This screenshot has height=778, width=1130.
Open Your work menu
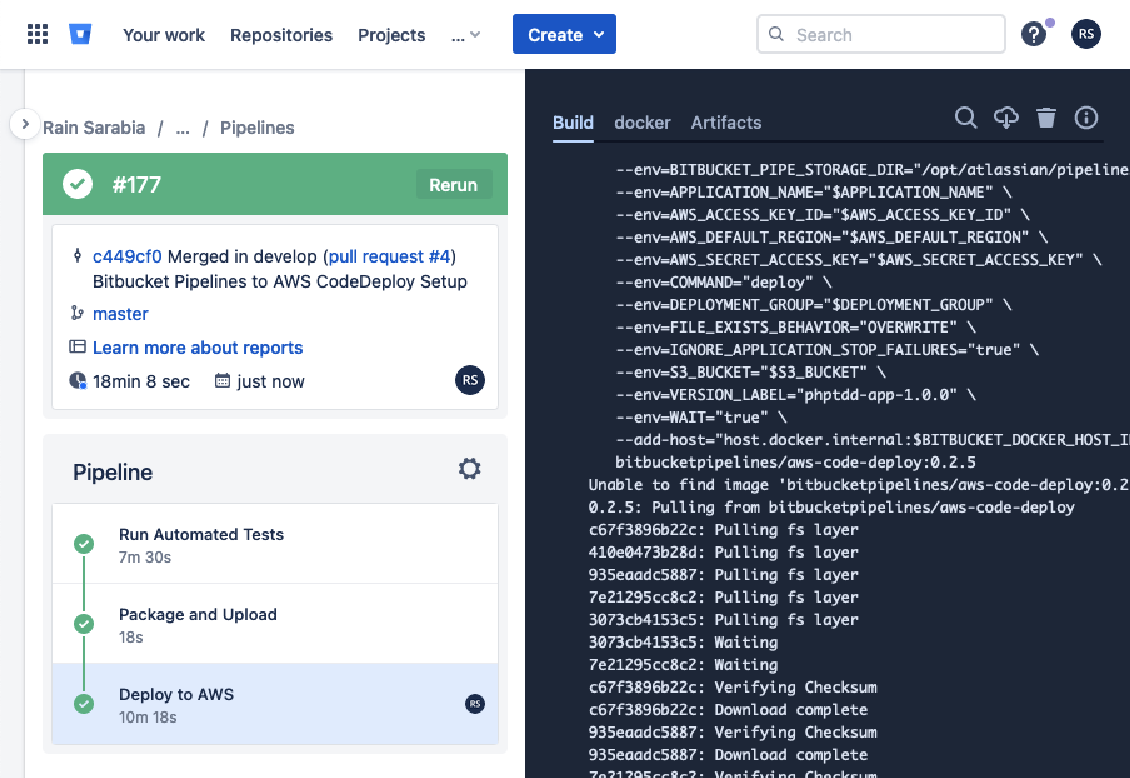(x=164, y=35)
